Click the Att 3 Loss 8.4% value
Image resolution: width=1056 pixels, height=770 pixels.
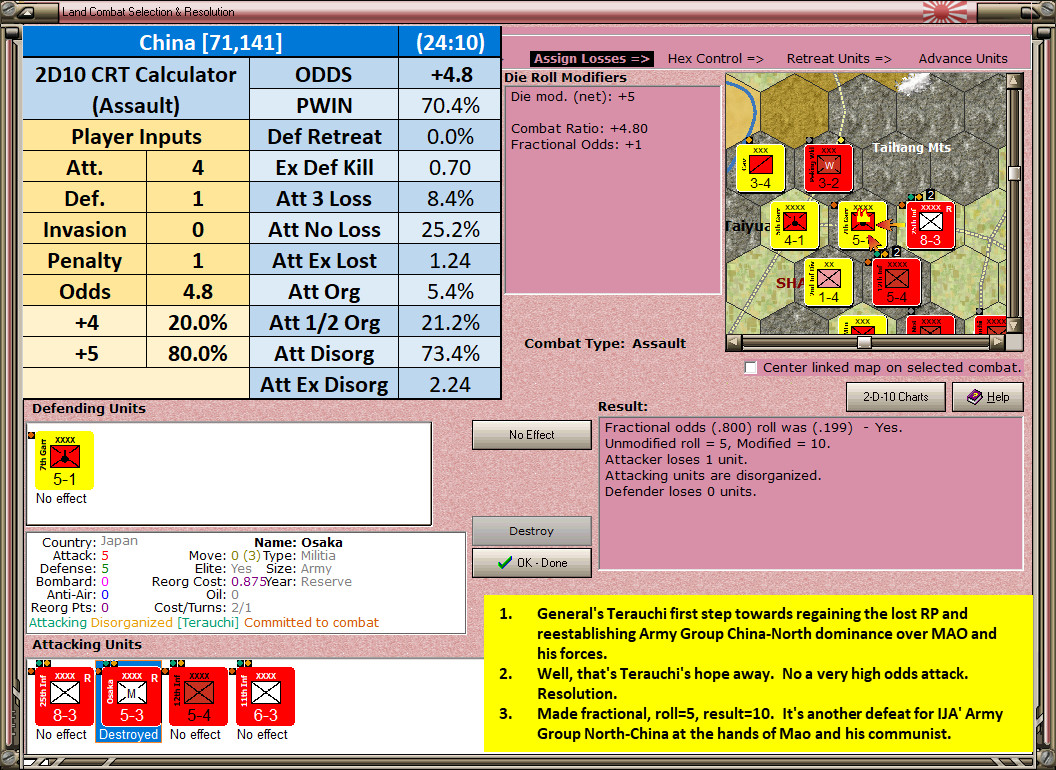[450, 198]
